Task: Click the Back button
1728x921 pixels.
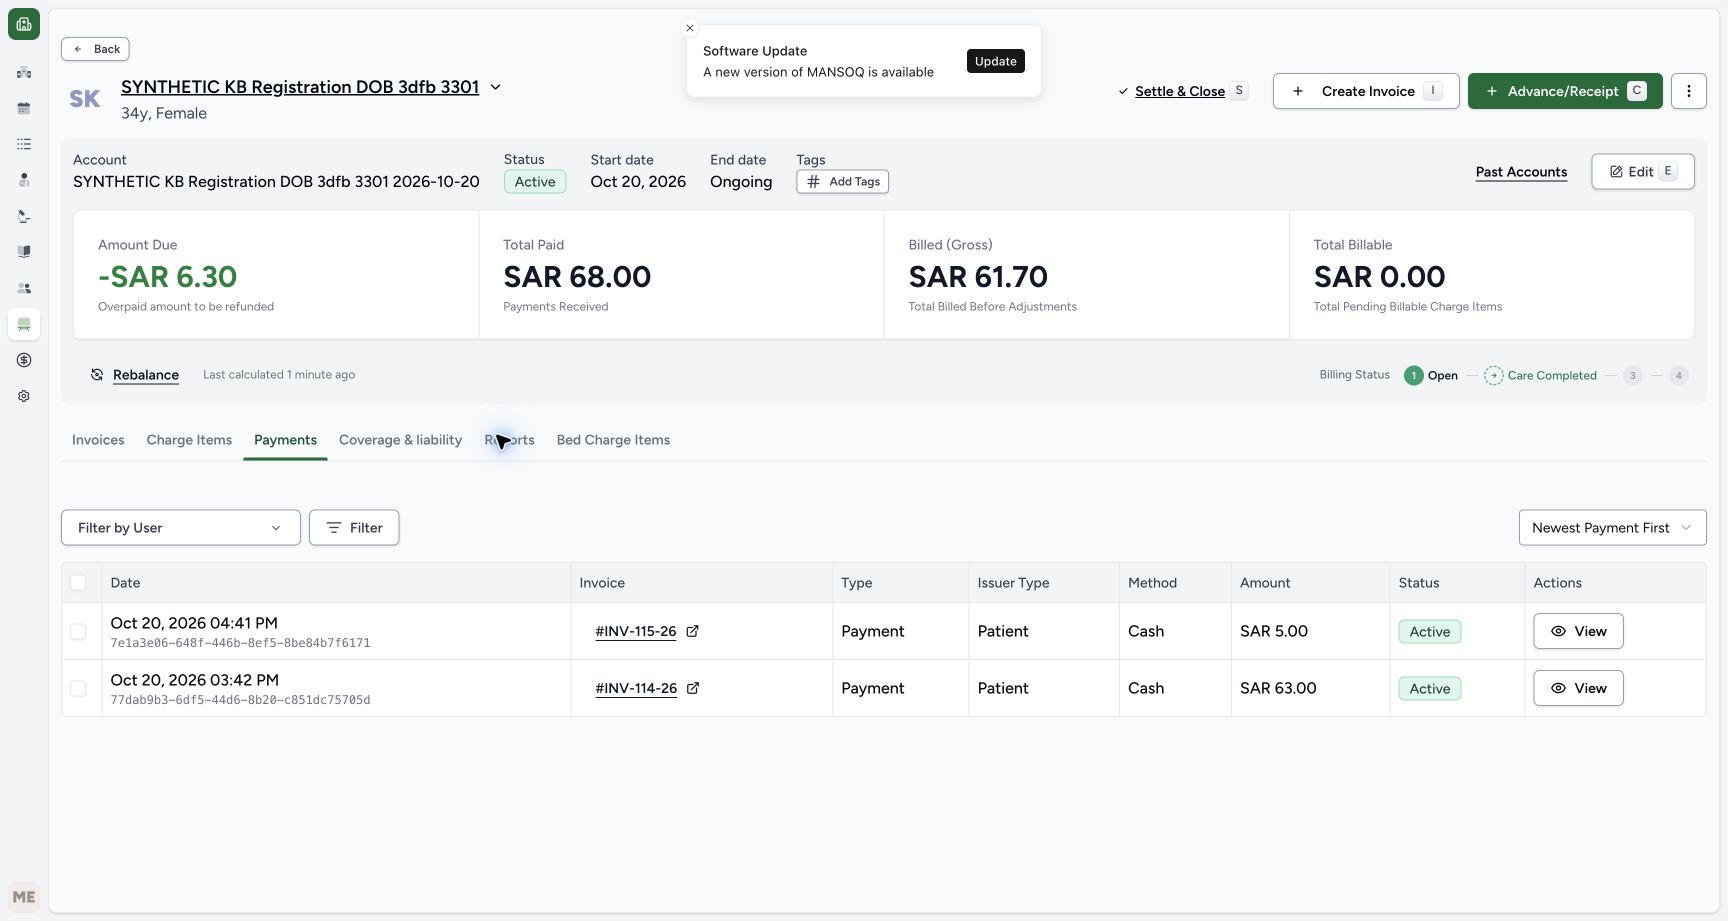Action: [x=95, y=49]
